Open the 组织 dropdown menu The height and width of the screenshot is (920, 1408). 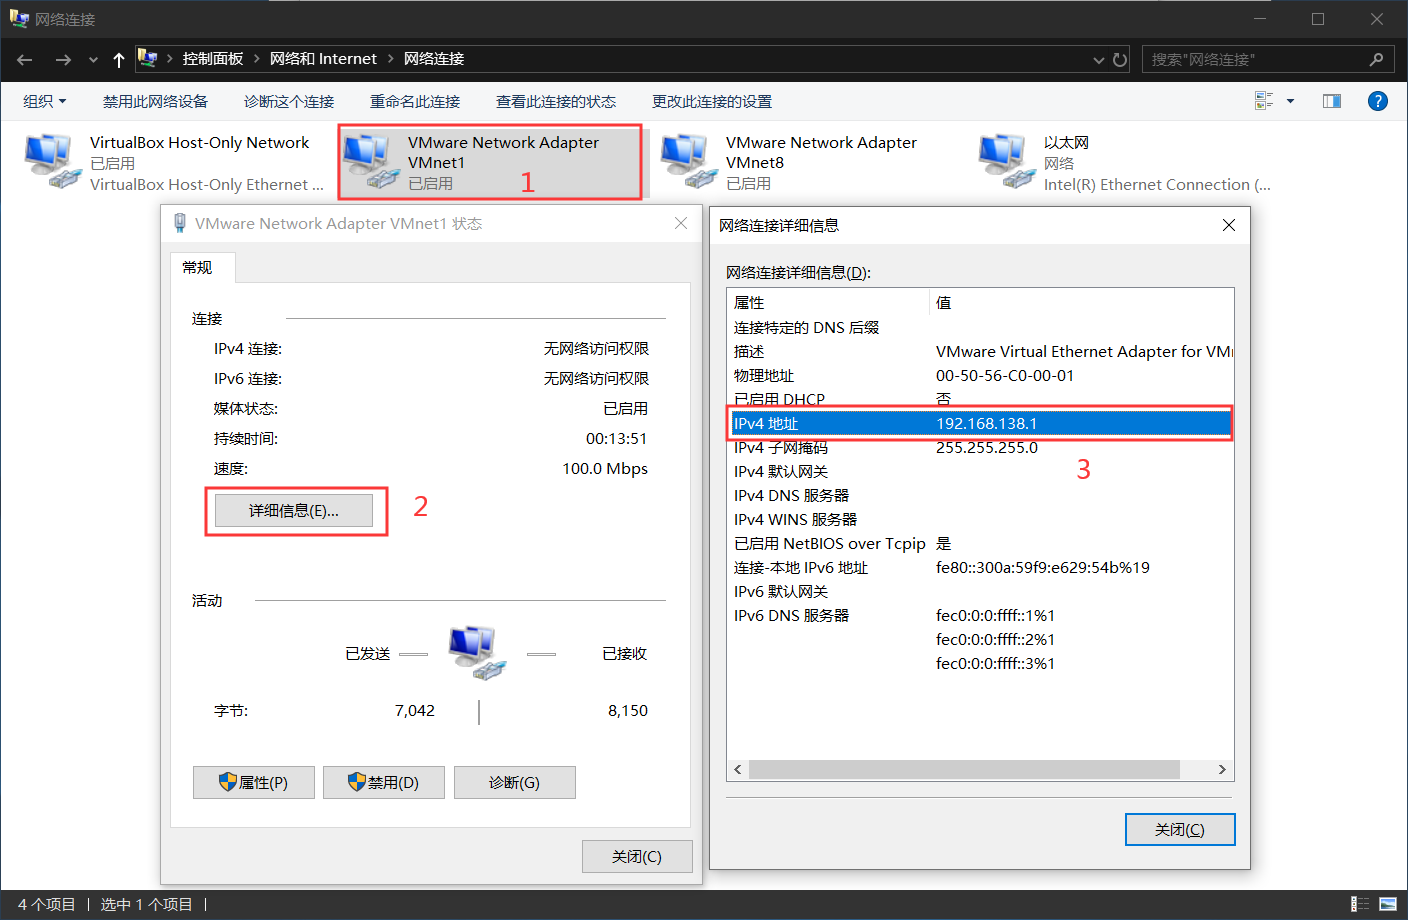pos(45,101)
